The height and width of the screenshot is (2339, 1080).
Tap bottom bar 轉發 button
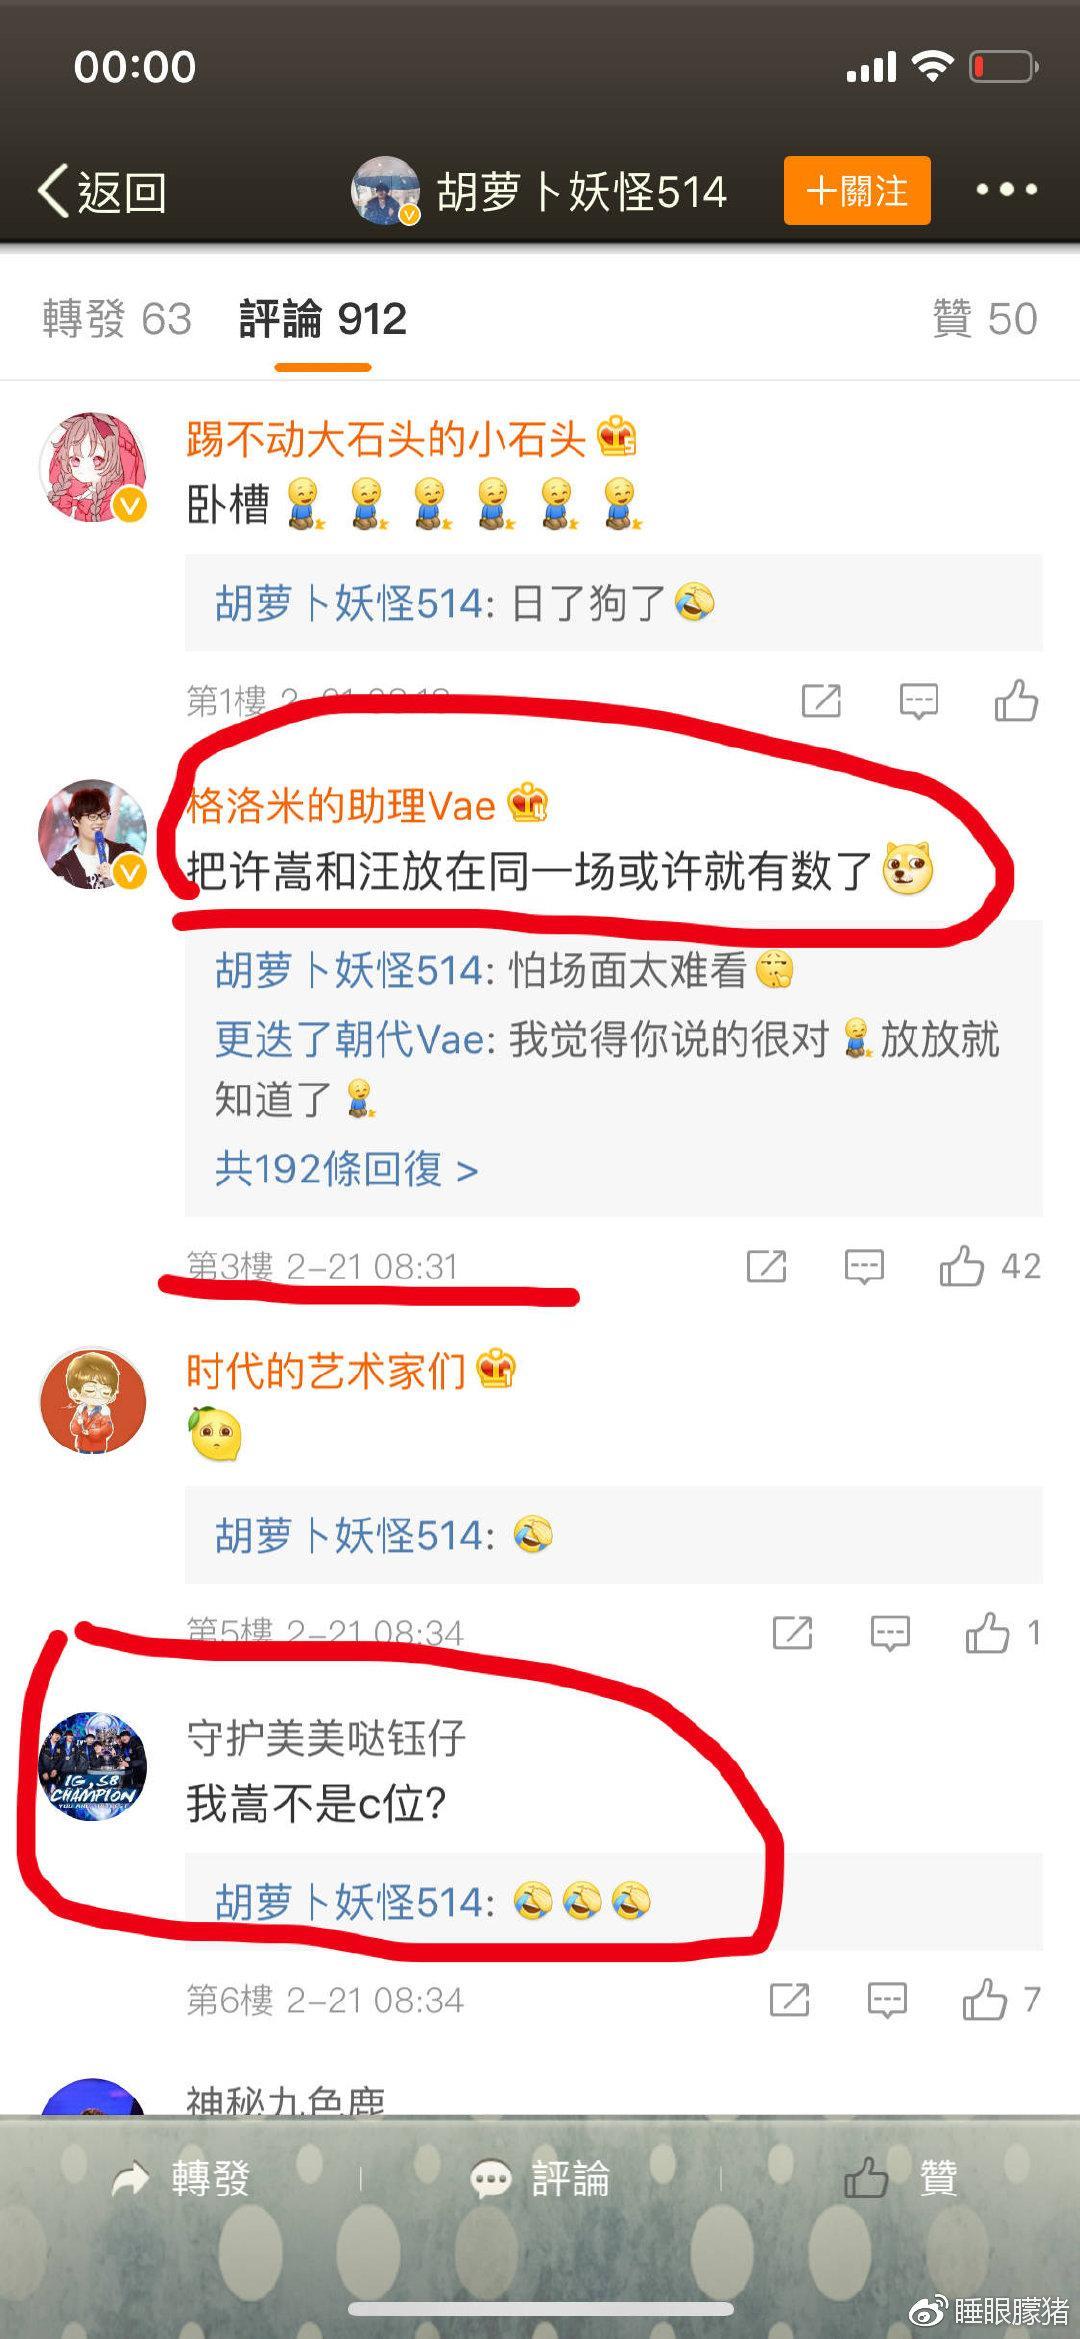180,2177
